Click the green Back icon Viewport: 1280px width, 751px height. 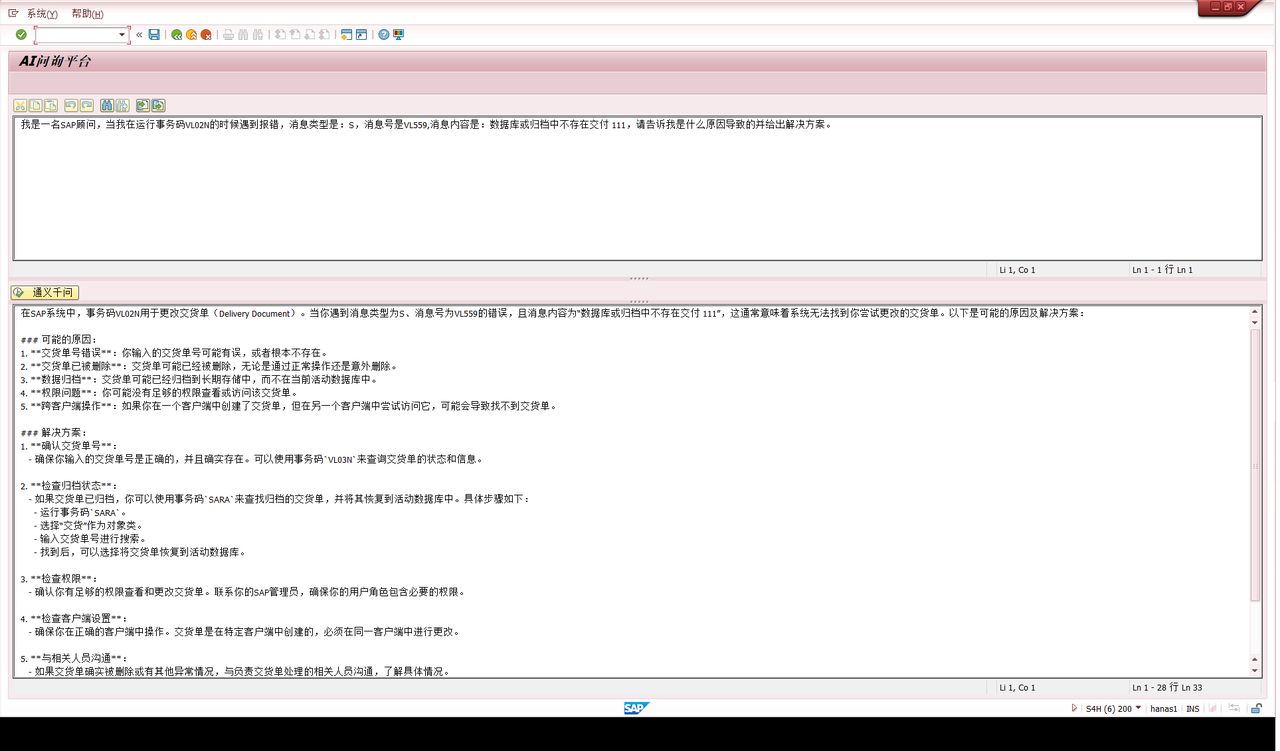(x=176, y=34)
